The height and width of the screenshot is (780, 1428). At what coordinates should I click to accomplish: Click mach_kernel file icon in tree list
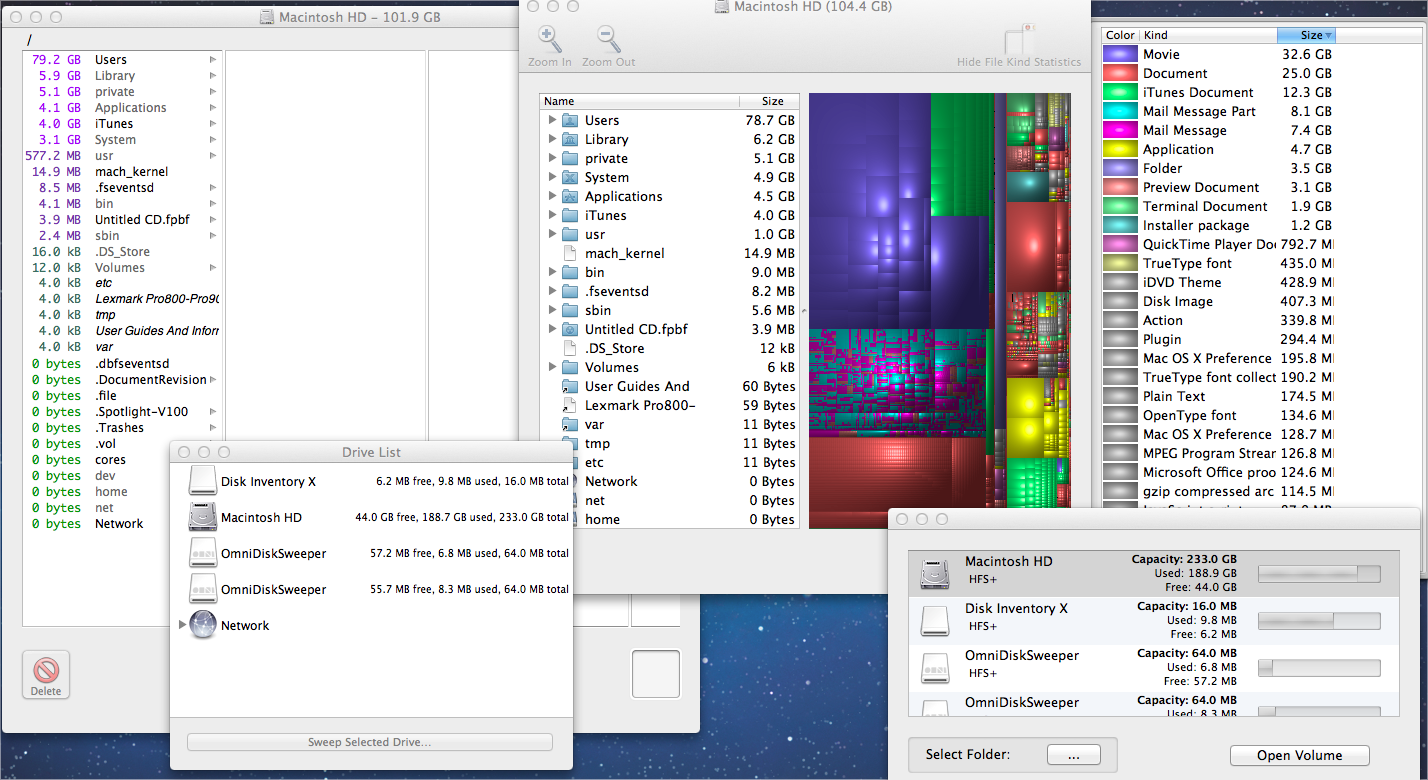pyautogui.click(x=570, y=253)
